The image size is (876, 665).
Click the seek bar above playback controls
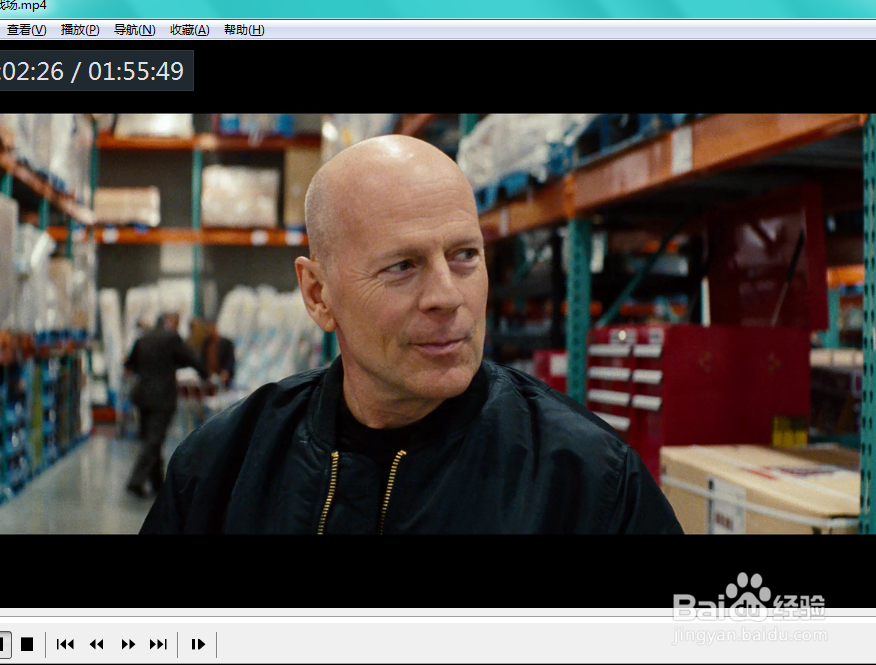tap(438, 613)
